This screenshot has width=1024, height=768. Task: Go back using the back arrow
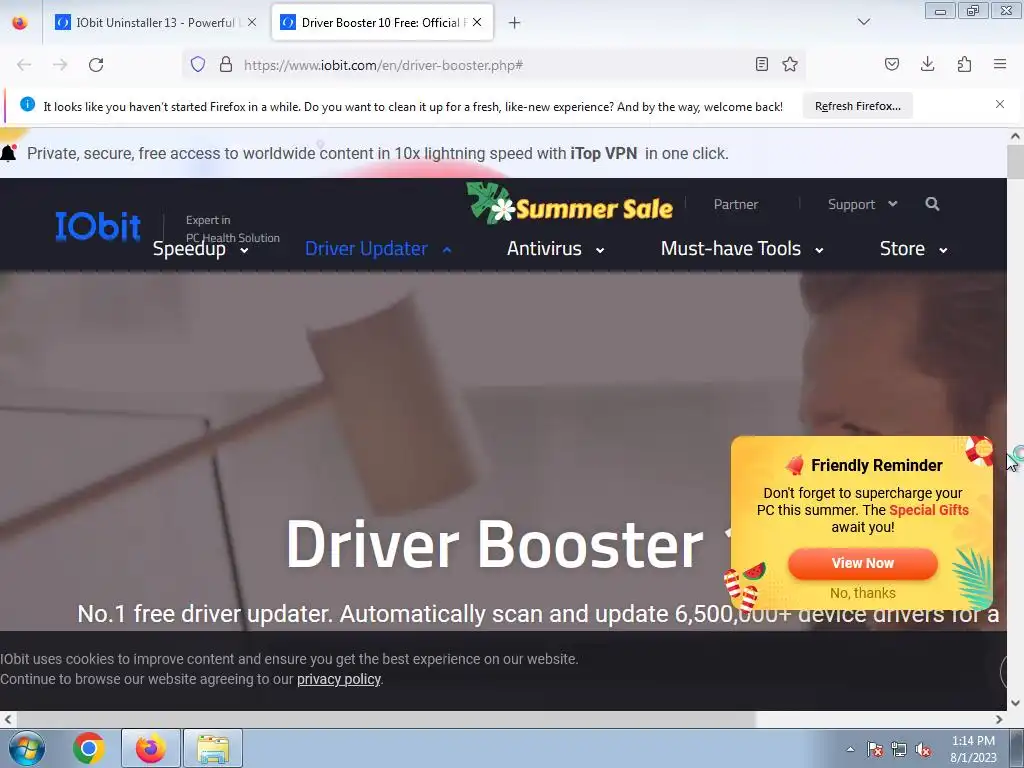tap(24, 65)
